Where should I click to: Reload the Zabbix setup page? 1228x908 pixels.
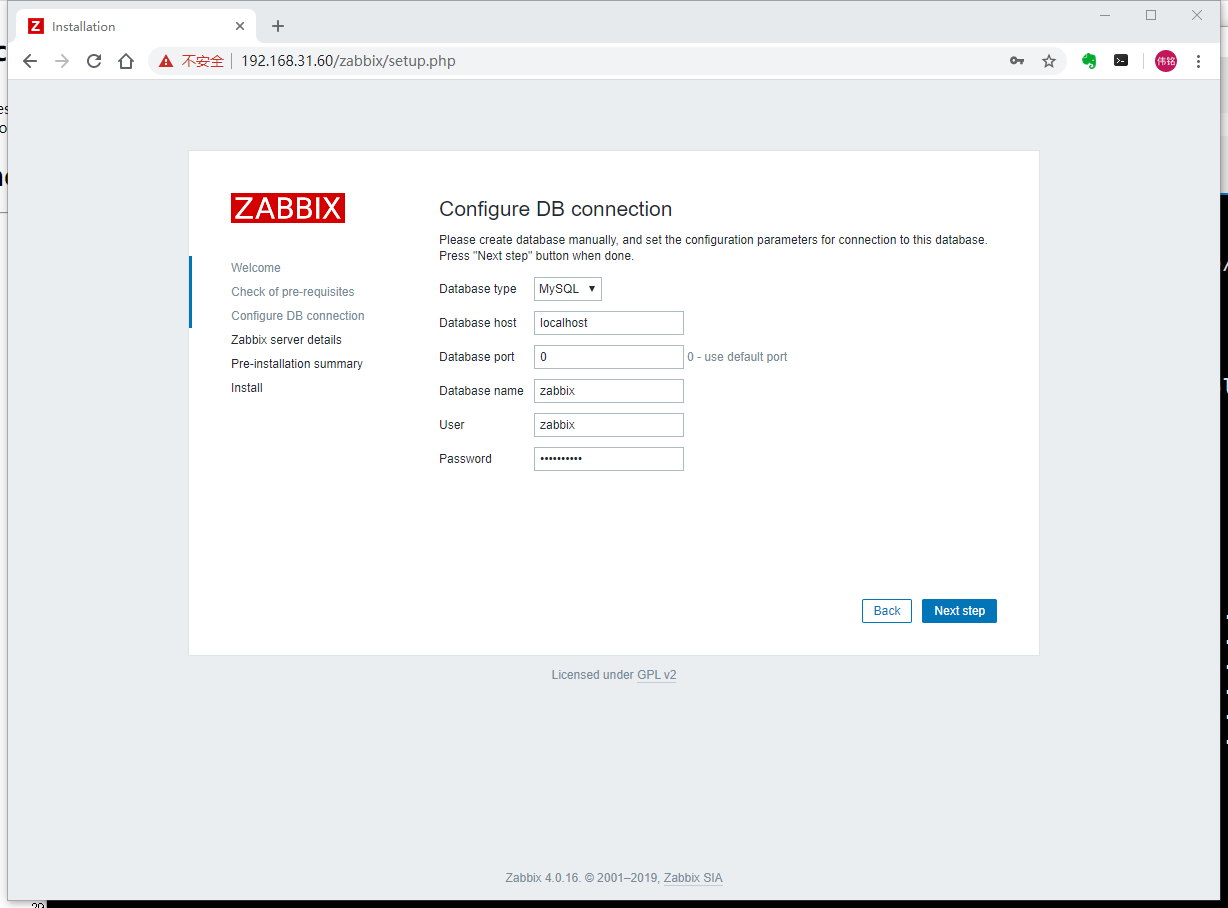[x=94, y=61]
